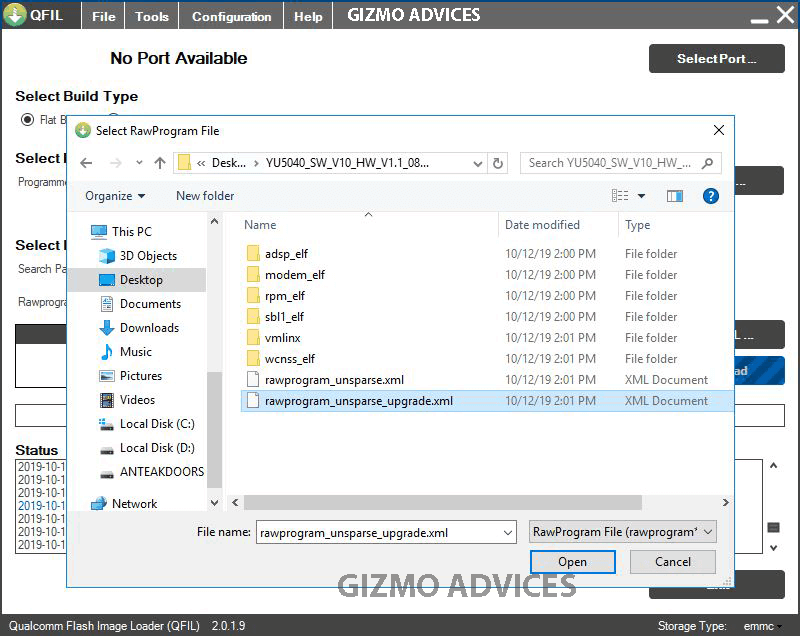800x636 pixels.
Task: Expand the view options dropdown arrow
Action: (641, 196)
